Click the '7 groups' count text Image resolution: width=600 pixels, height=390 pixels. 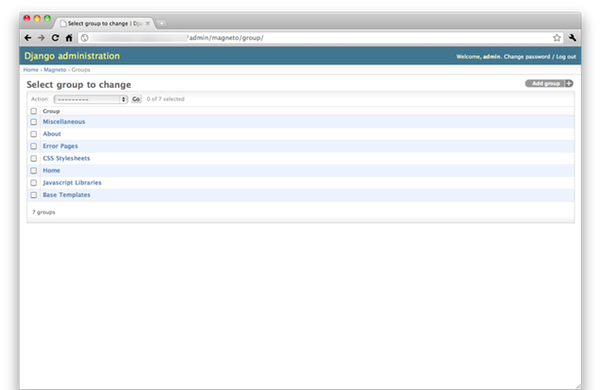click(x=44, y=212)
